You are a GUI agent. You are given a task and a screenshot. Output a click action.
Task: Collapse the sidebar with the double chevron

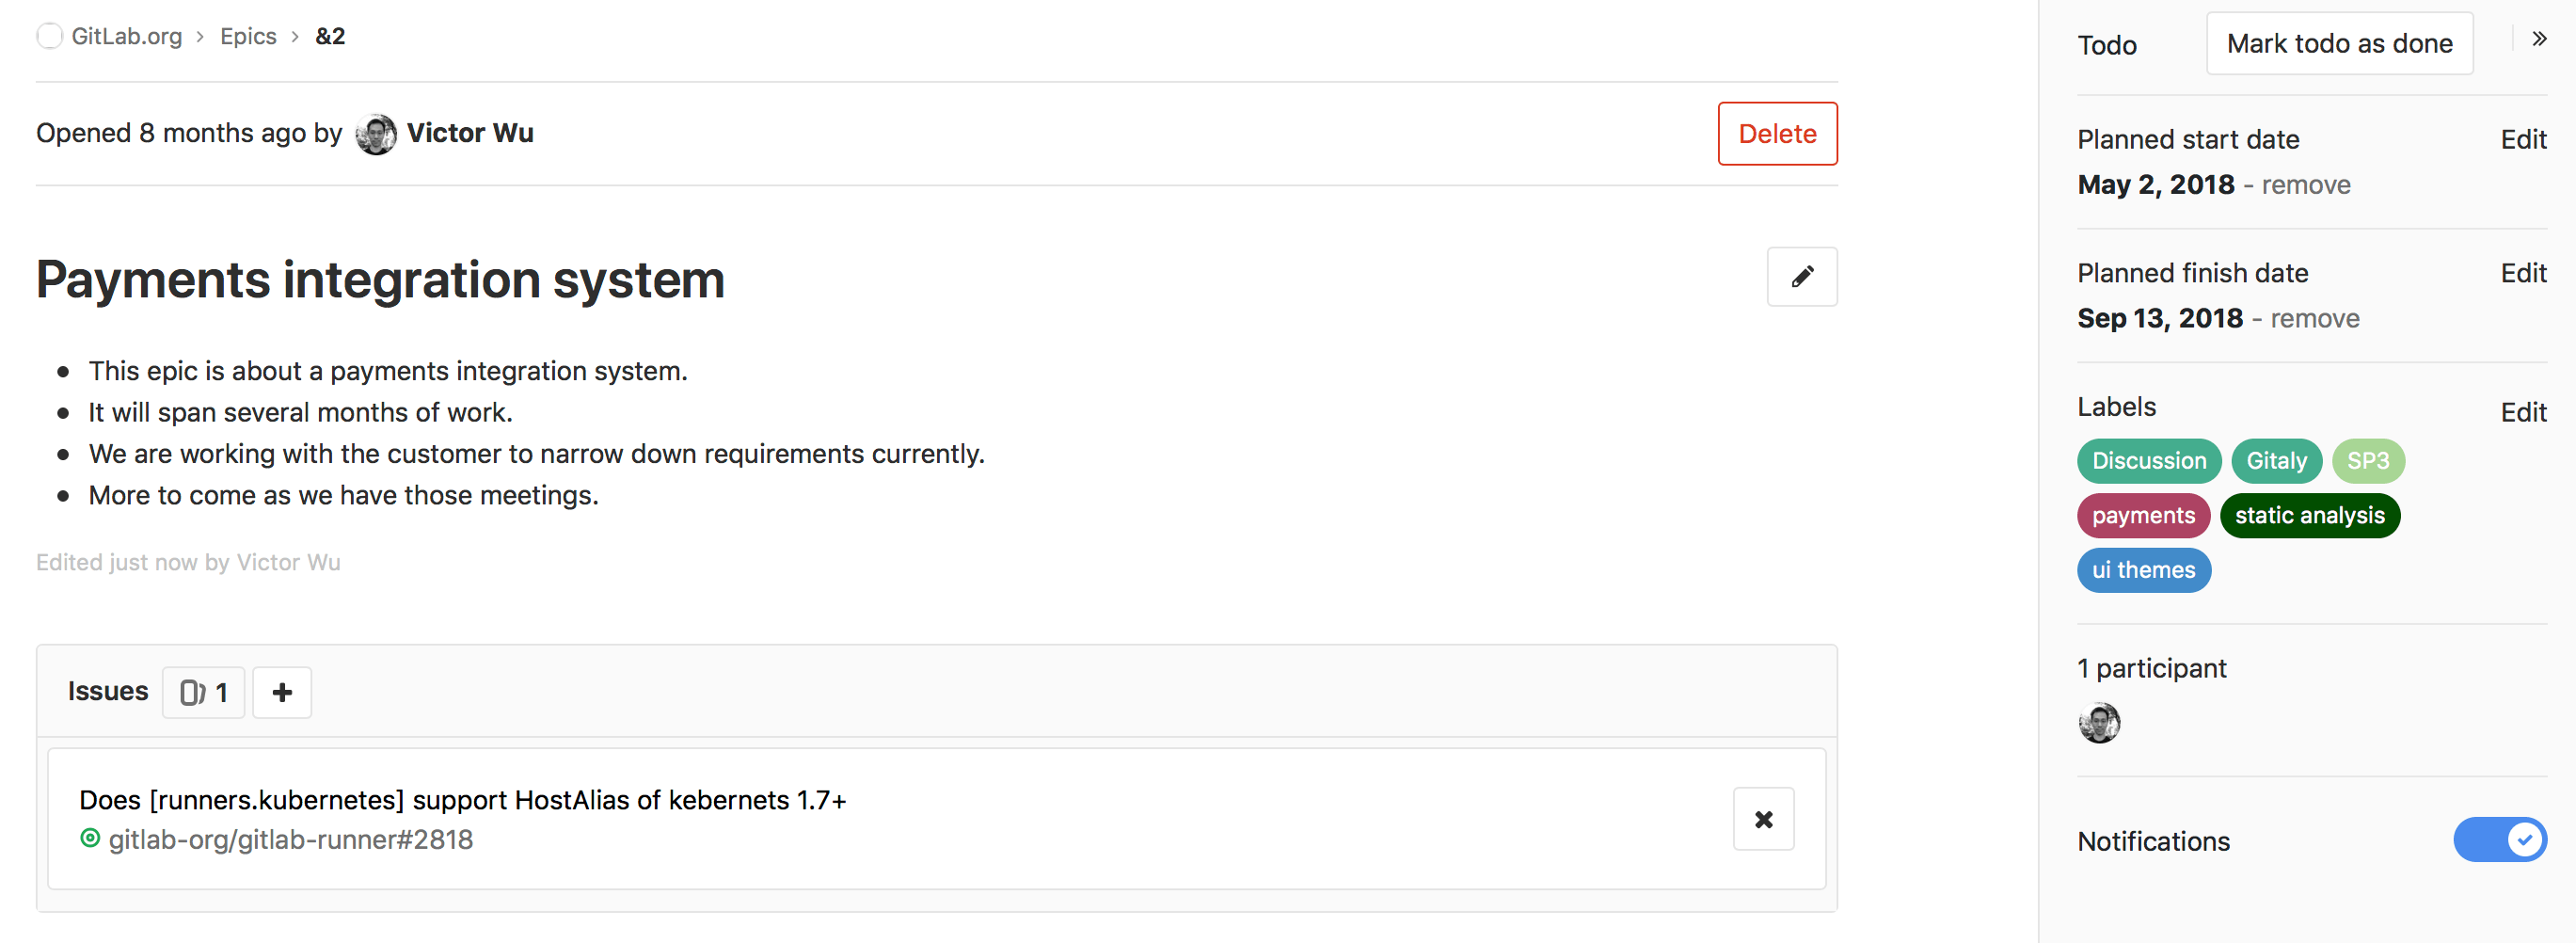tap(2538, 39)
